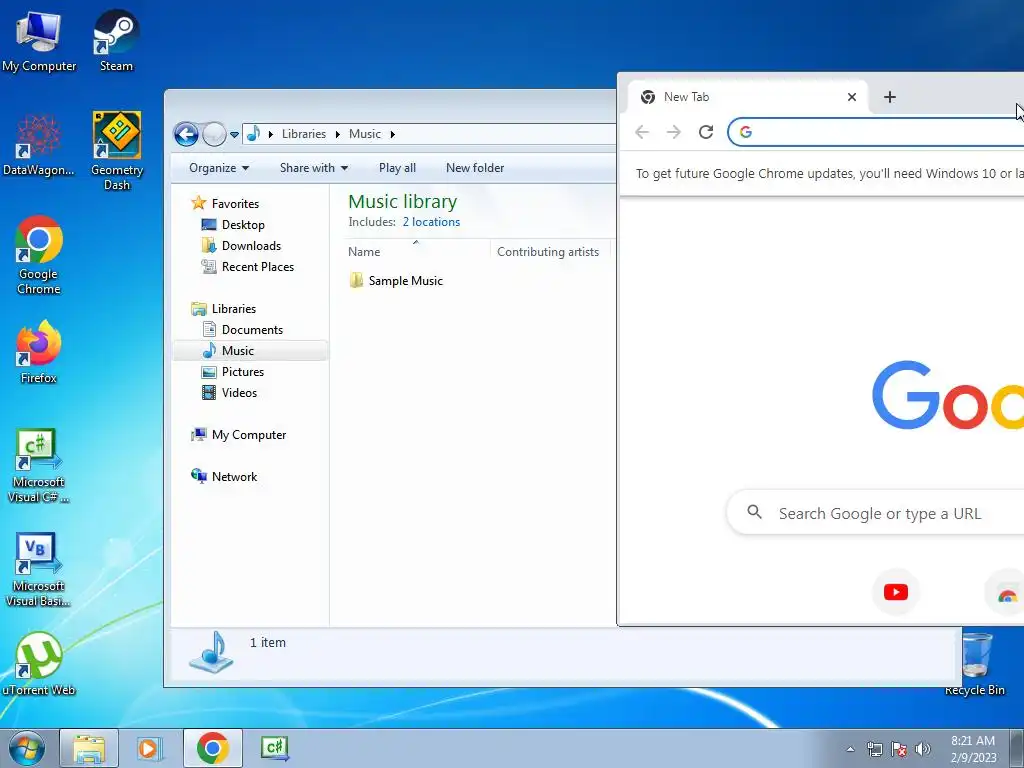Select the New Tab tab in Chrome
Screen dimensions: 1024x768
747,97
